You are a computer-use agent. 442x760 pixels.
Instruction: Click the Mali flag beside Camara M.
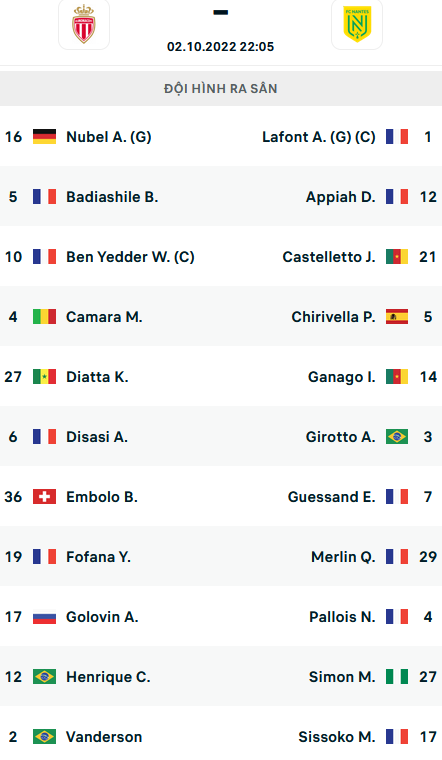(x=44, y=317)
